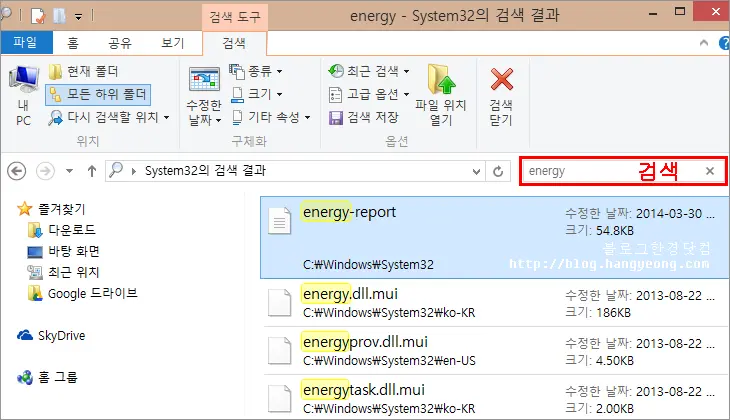Switch to the 홈 (Home) ribbon tab
Image resolution: width=730 pixels, height=420 pixels.
[73, 43]
